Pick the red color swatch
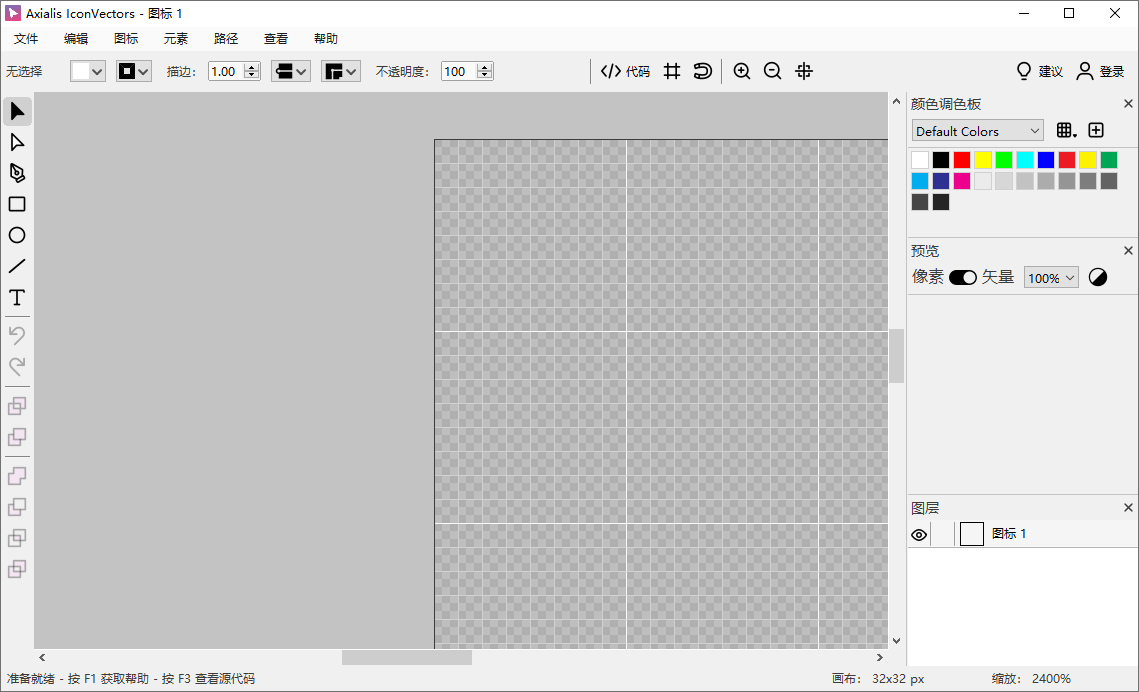This screenshot has width=1139, height=692. click(x=962, y=160)
